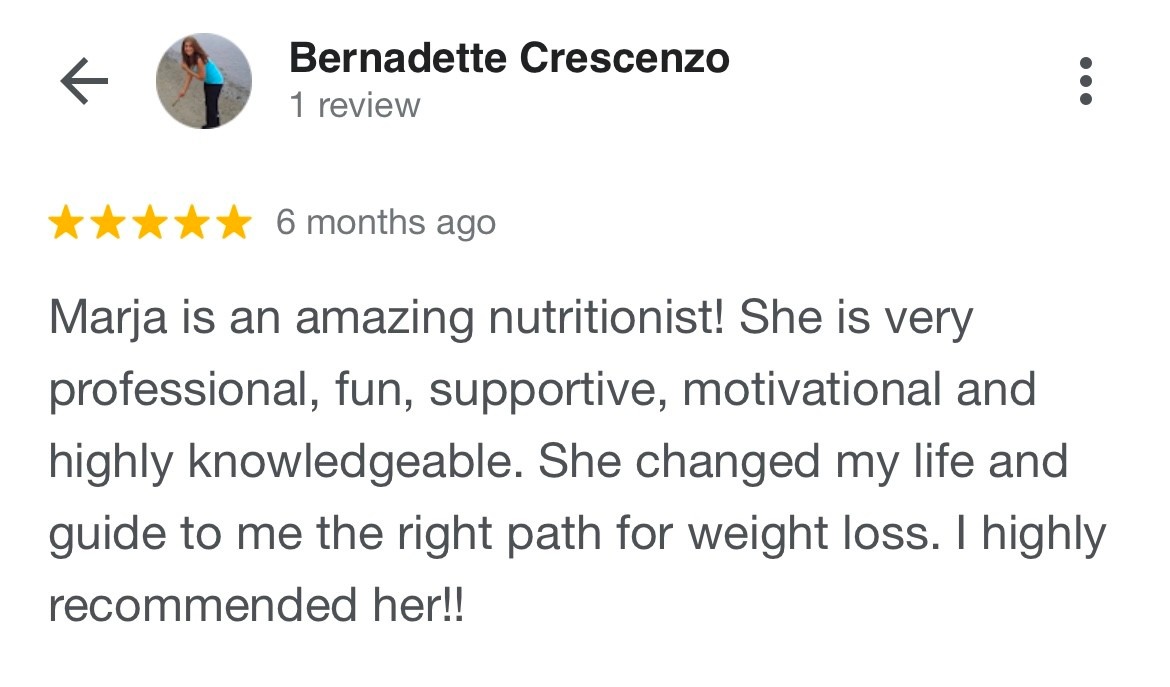Go back using the left arrow
Viewport: 1170px width, 687px height.
tap(84, 81)
